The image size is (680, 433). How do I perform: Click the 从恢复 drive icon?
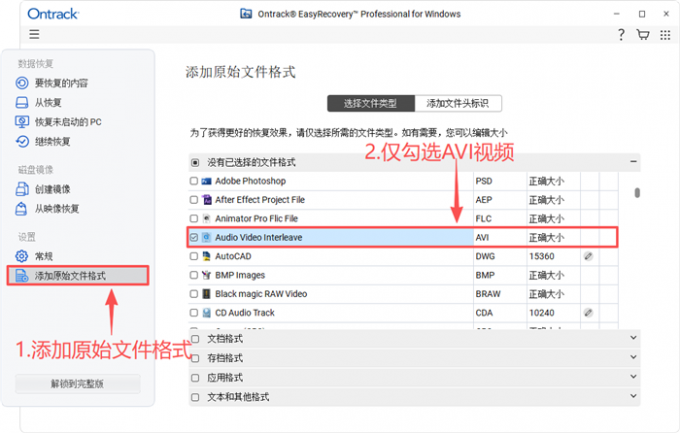coord(22,102)
